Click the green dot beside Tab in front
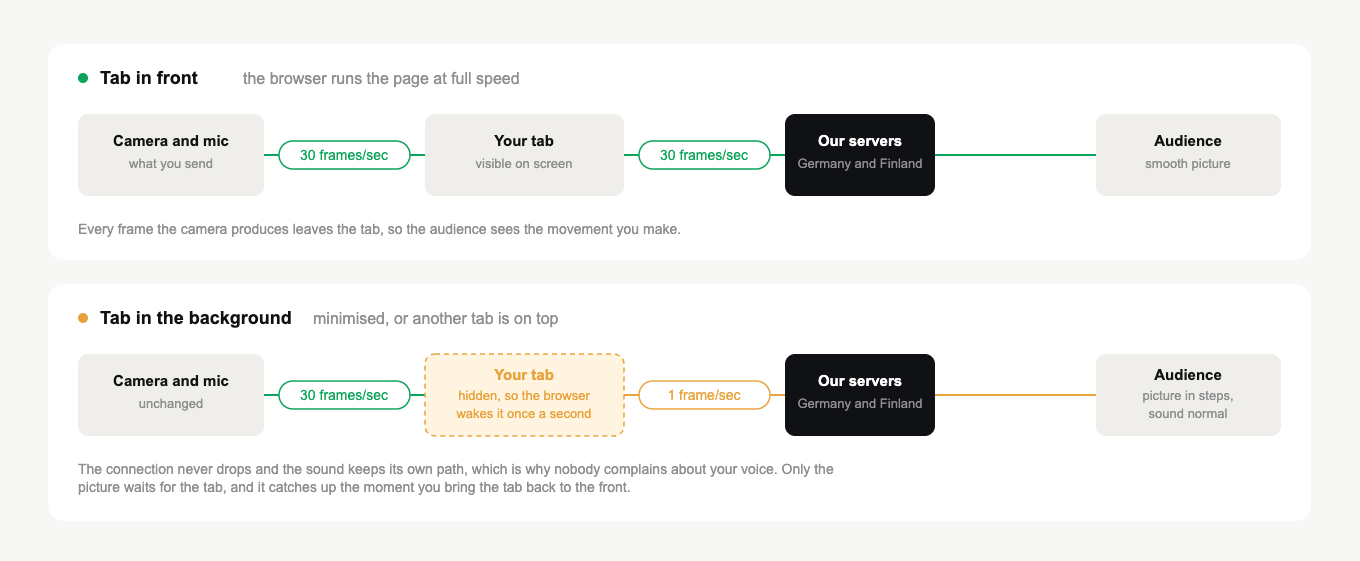 [83, 78]
